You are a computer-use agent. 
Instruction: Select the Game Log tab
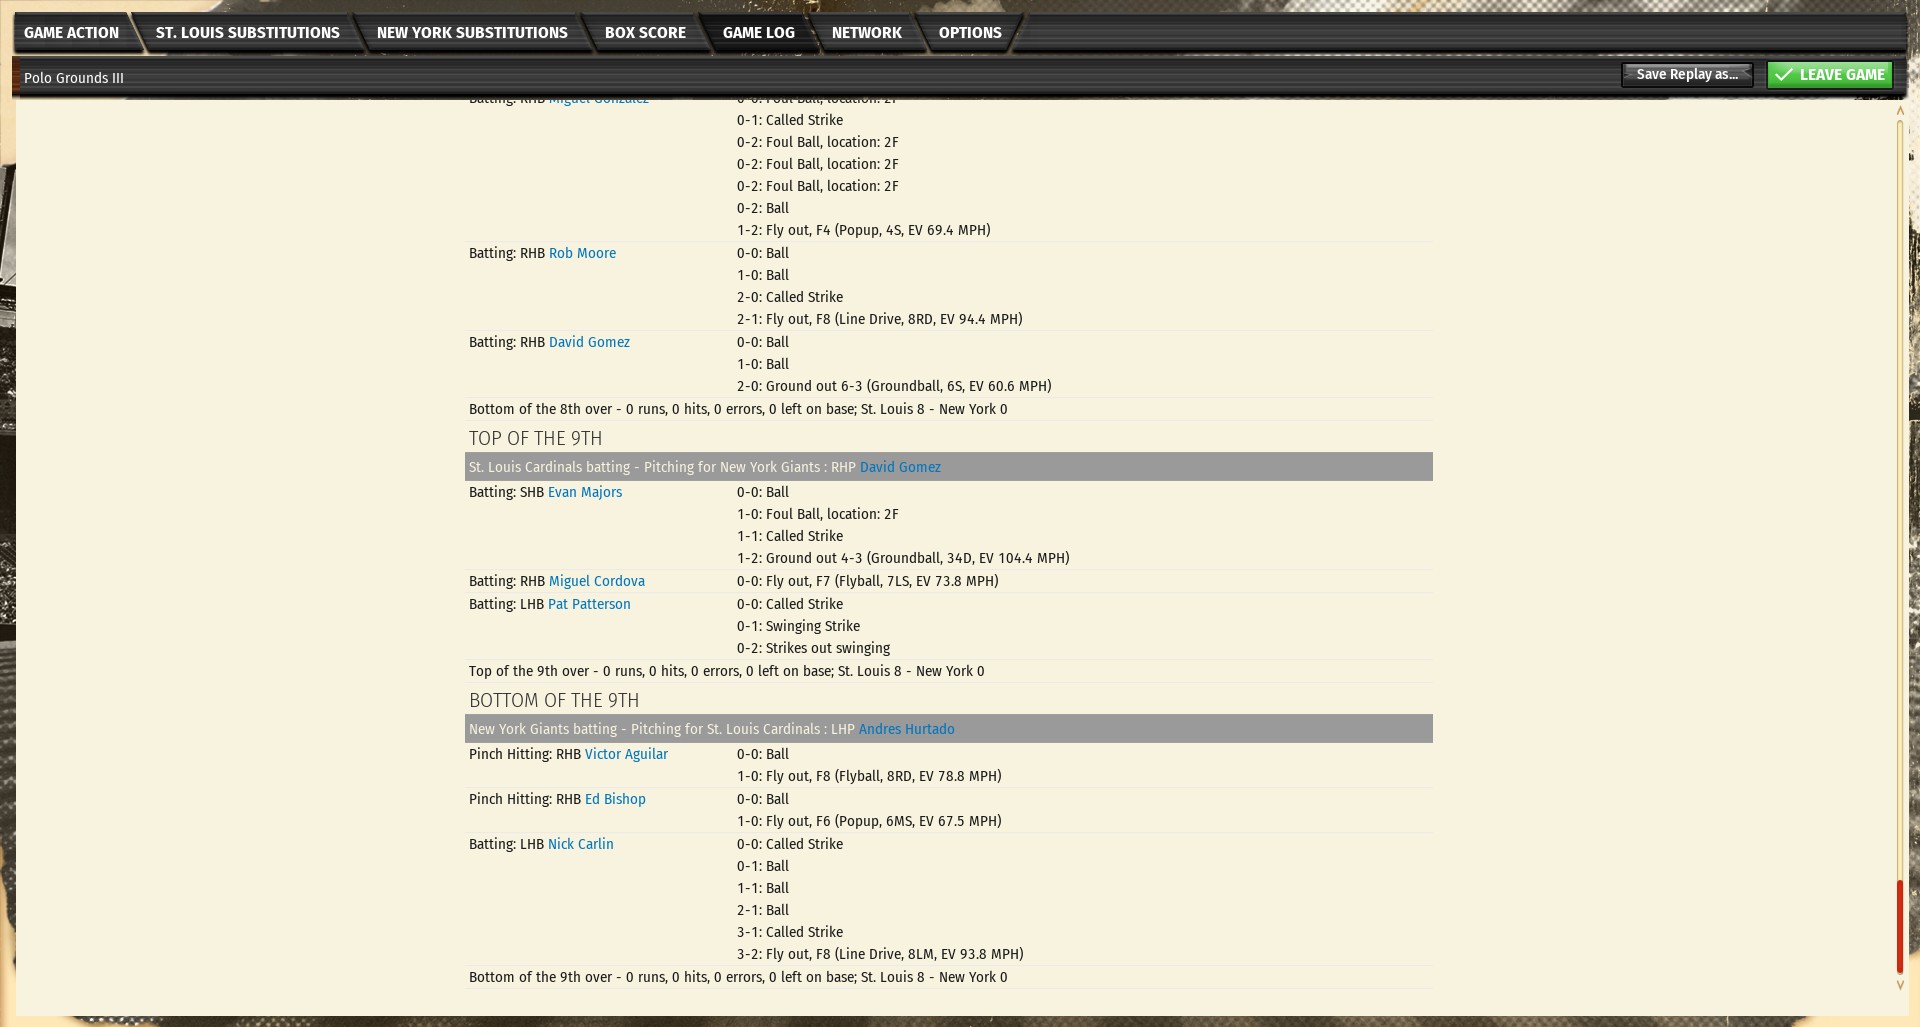[x=758, y=33]
